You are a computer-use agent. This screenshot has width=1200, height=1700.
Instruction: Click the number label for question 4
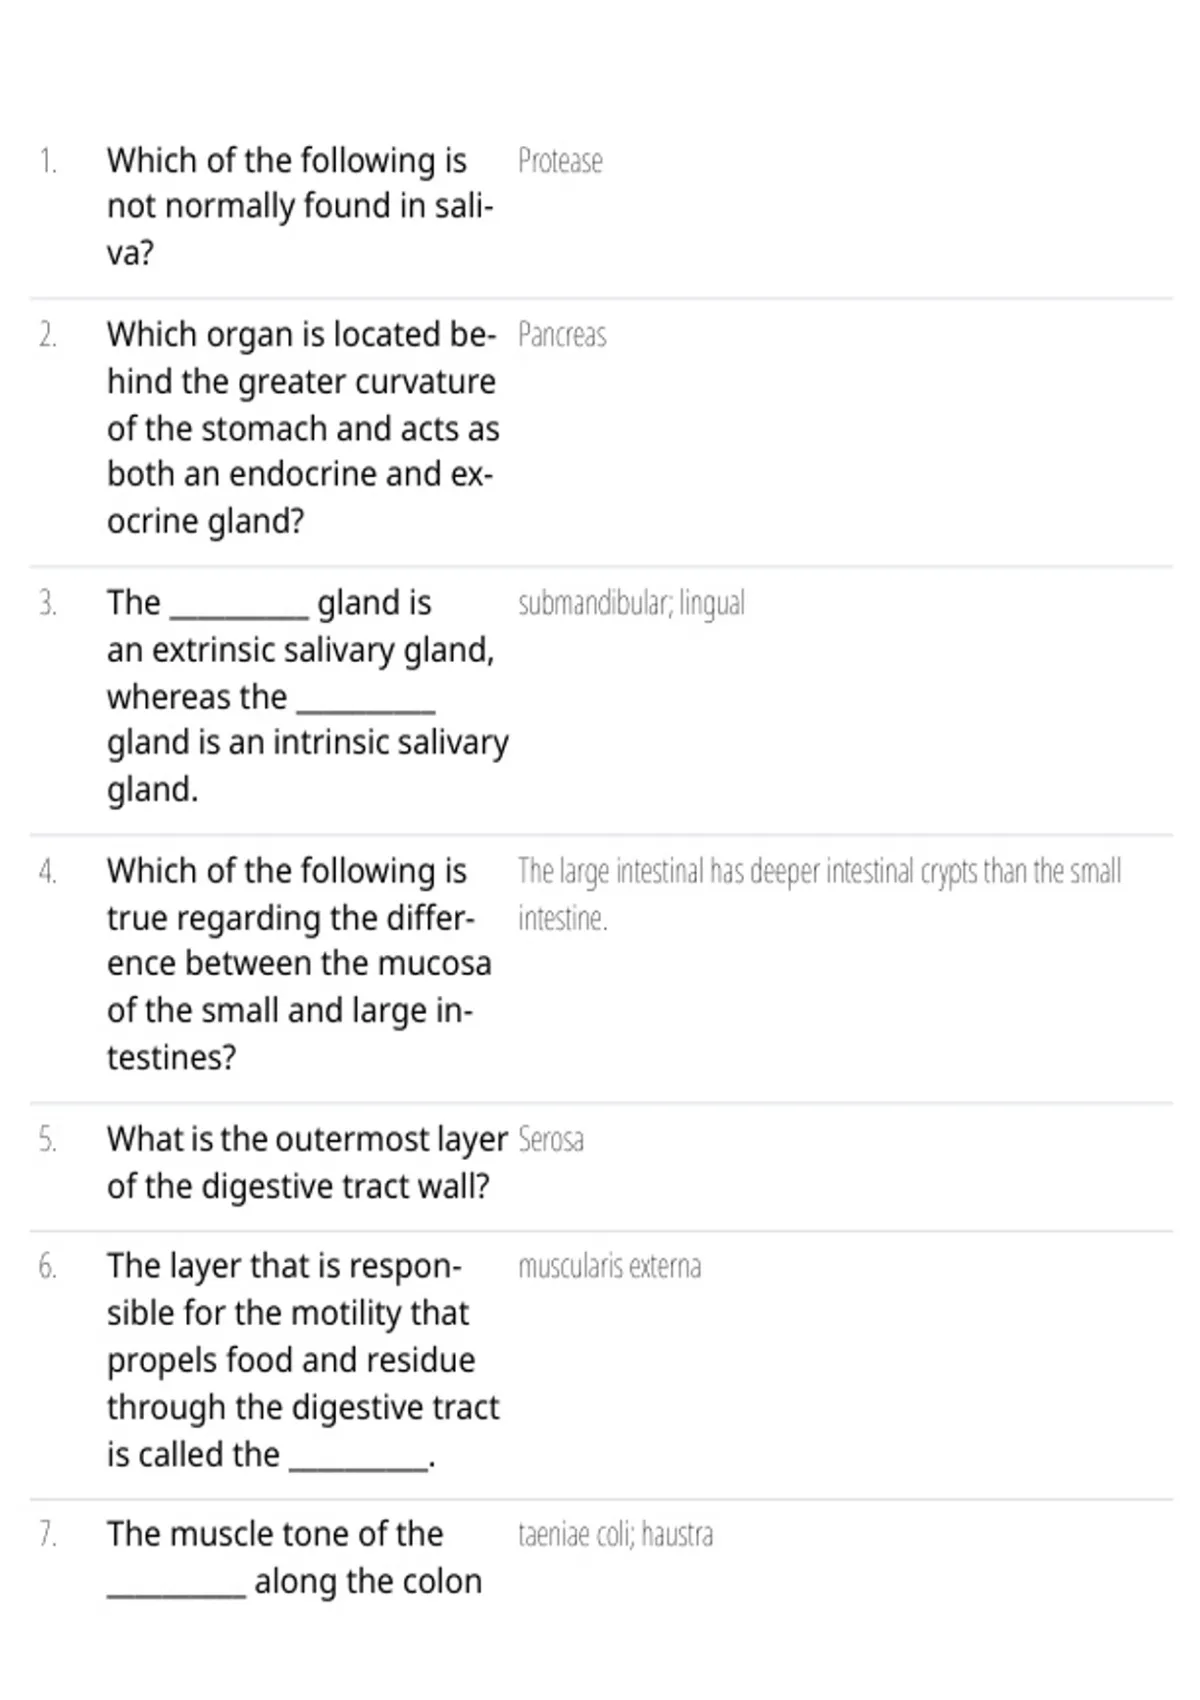point(48,872)
